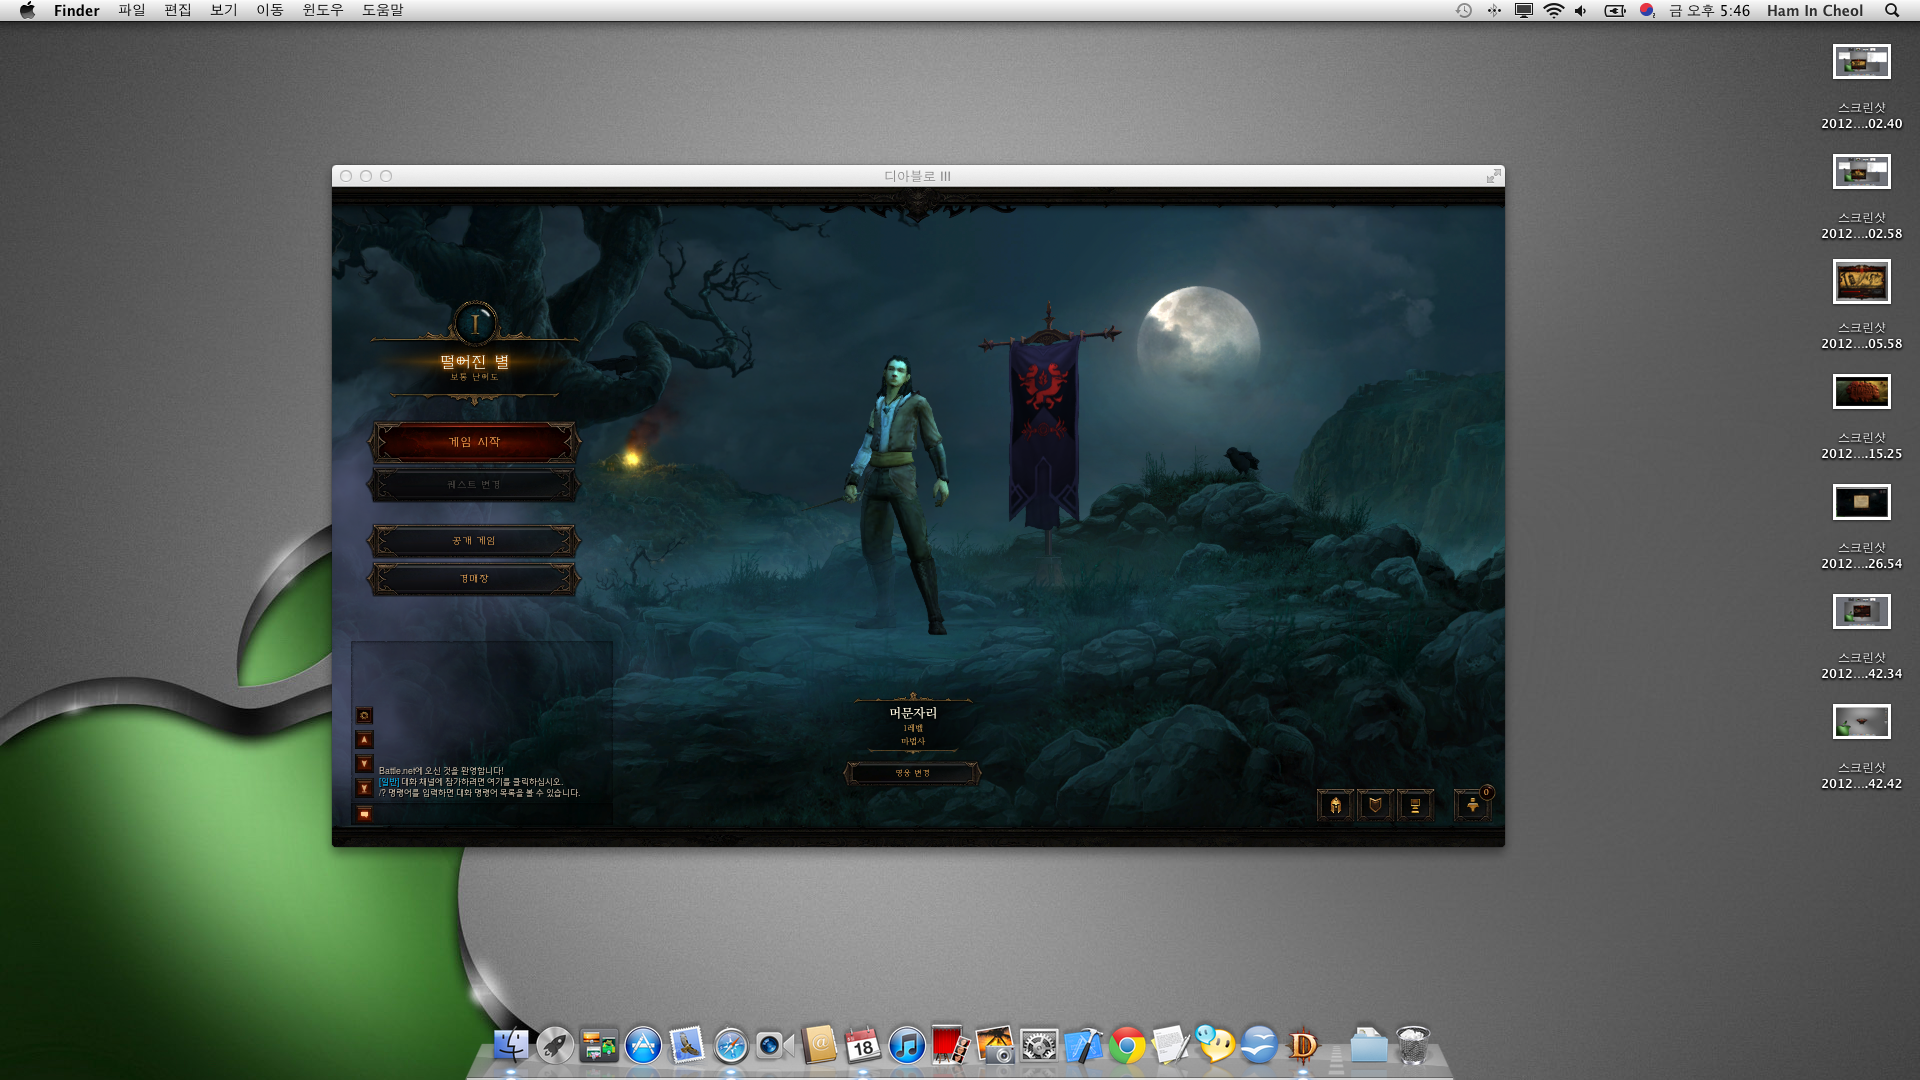This screenshot has width=1920, height=1080.
Task: Launch Safari from the Dock
Action: tap(731, 1045)
